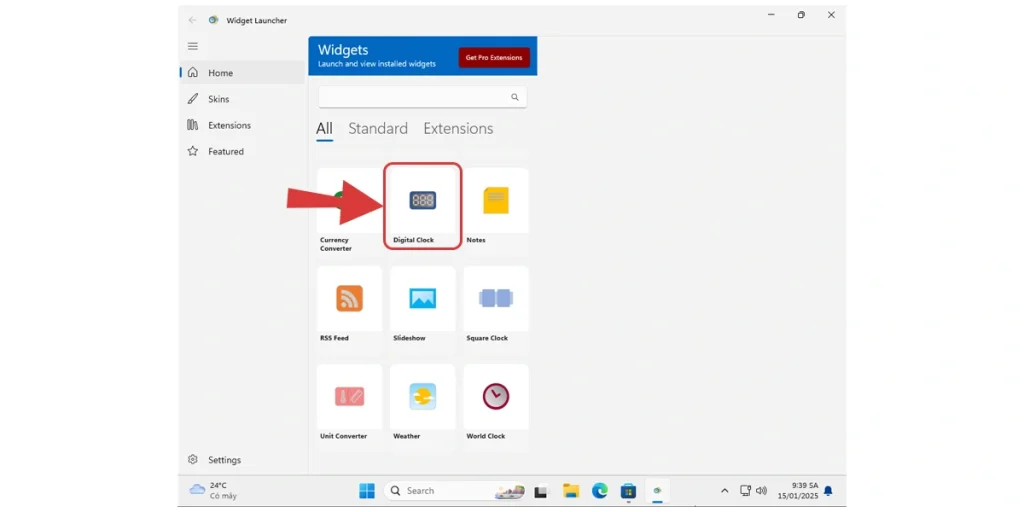This screenshot has width=1024, height=512.
Task: Open Microsoft Edge from the taskbar
Action: tap(600, 491)
